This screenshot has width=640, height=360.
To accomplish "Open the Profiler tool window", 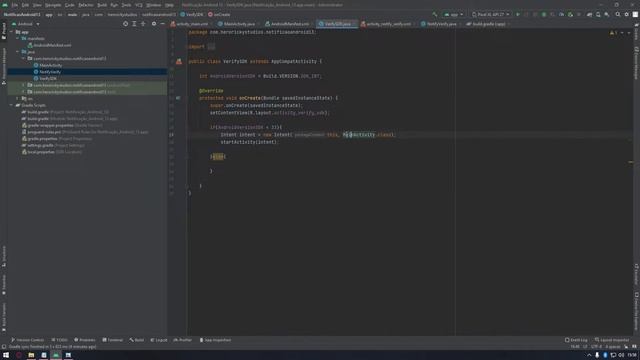I will [183, 340].
